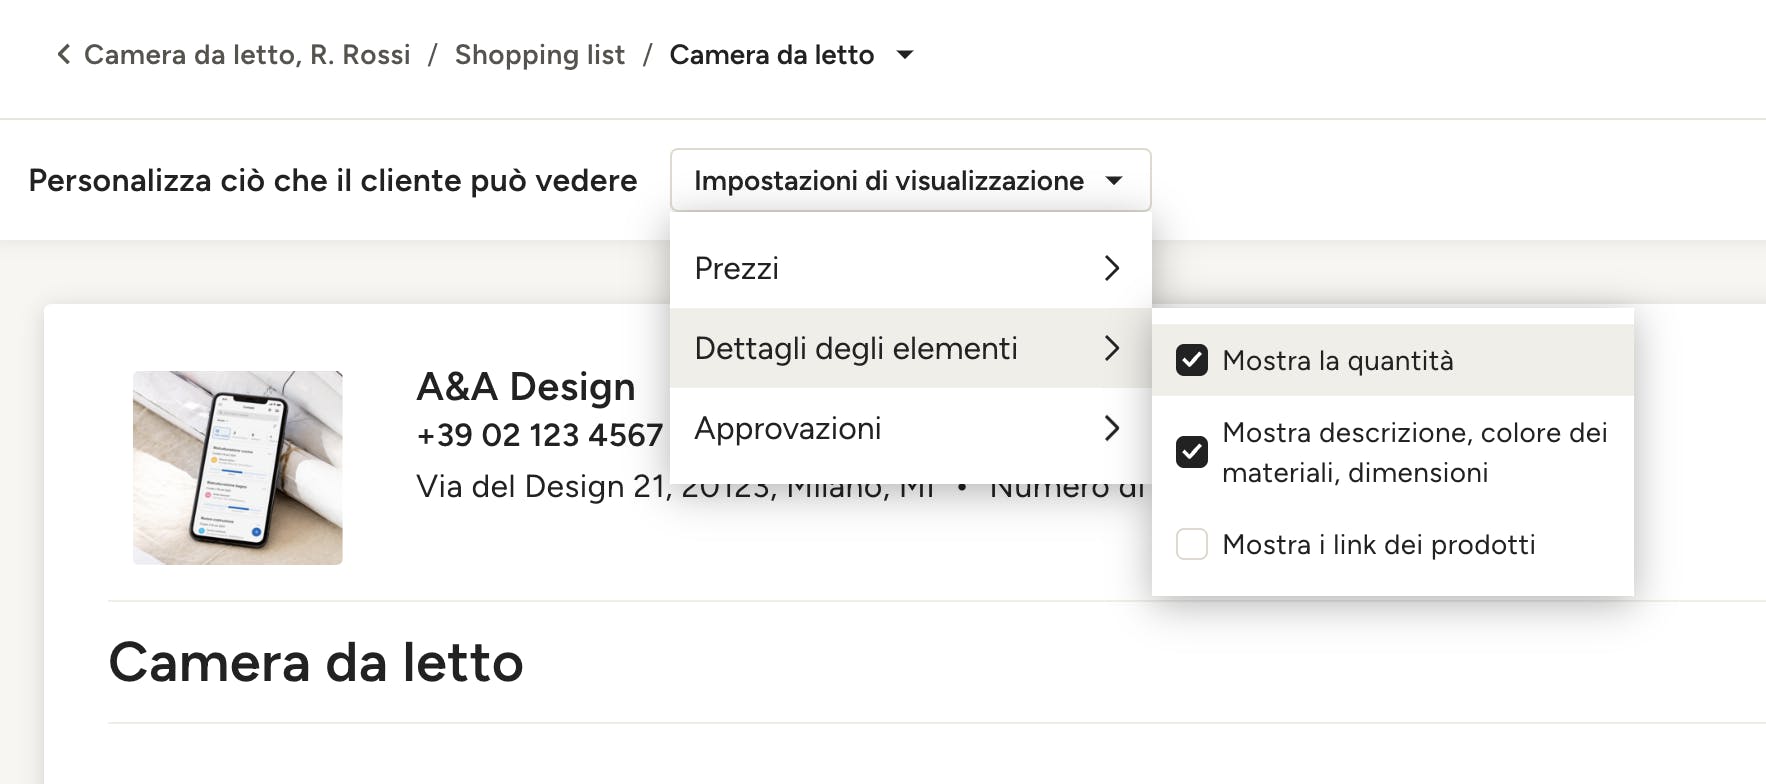The height and width of the screenshot is (784, 1766).
Task: Click the A&A Design company name
Action: click(x=526, y=386)
